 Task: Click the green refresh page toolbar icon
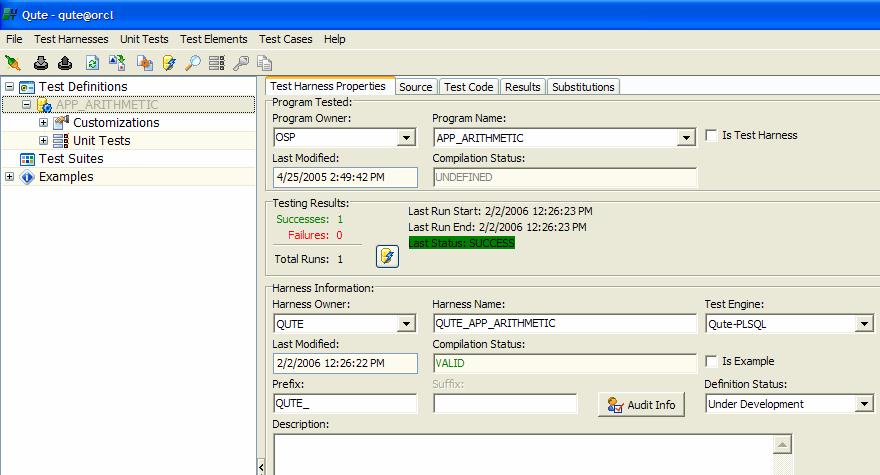tap(92, 63)
